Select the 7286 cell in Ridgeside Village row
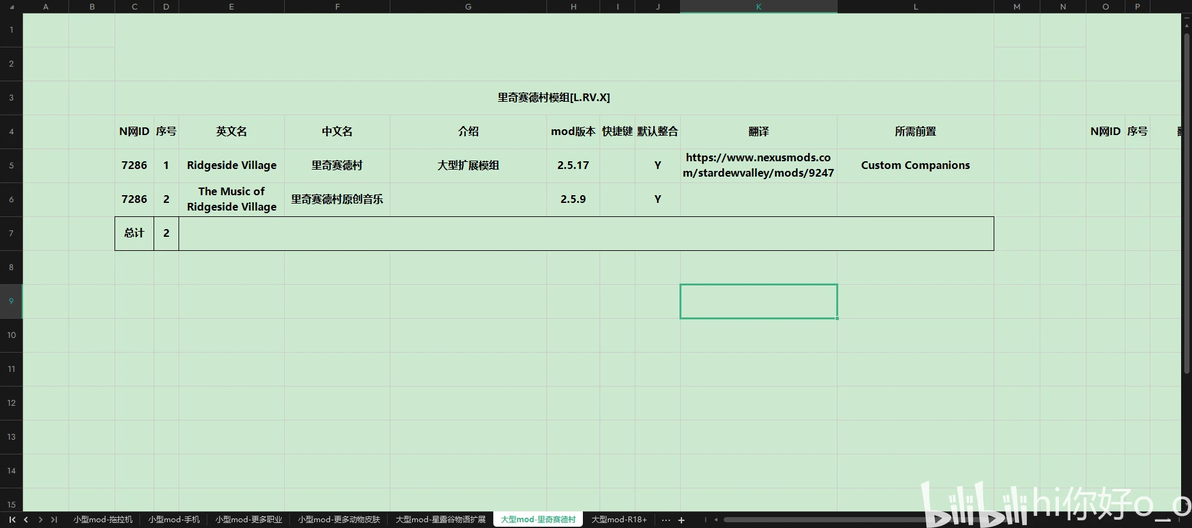This screenshot has width=1192, height=528. [x=135, y=165]
